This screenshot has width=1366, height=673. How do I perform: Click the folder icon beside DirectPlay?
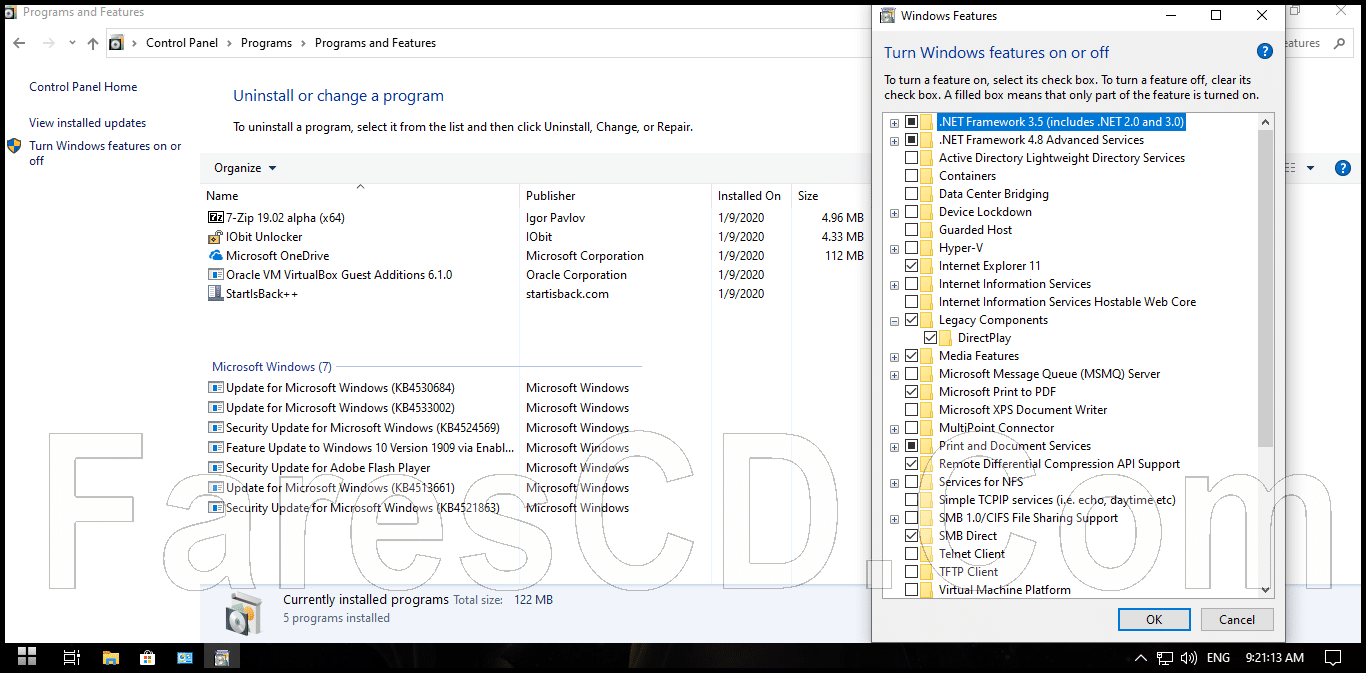pos(945,338)
